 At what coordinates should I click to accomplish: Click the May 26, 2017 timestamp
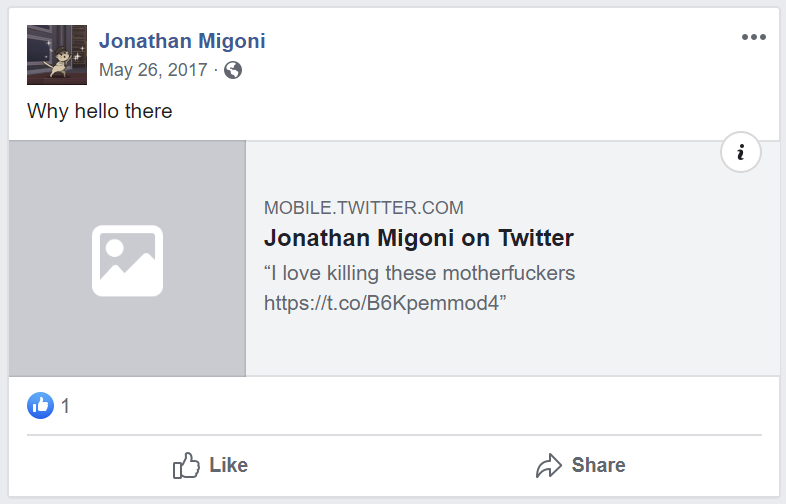(x=153, y=70)
